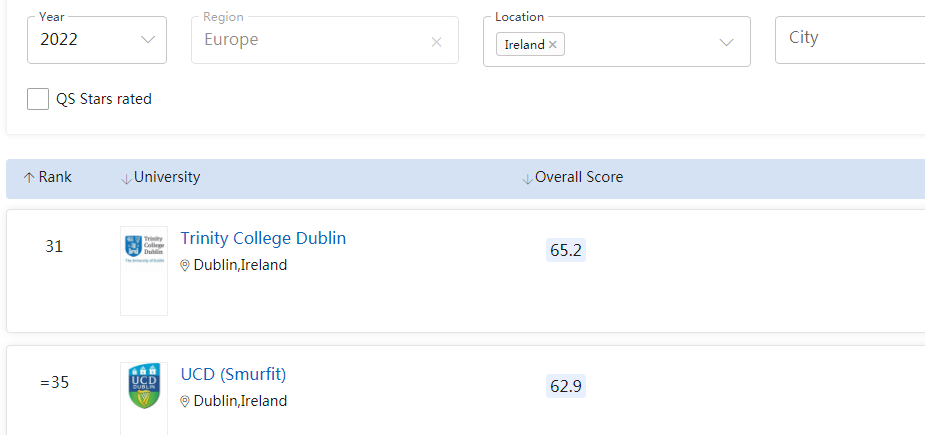The width and height of the screenshot is (925, 435).
Task: Open the Year 2022 dropdown
Action: (97, 40)
